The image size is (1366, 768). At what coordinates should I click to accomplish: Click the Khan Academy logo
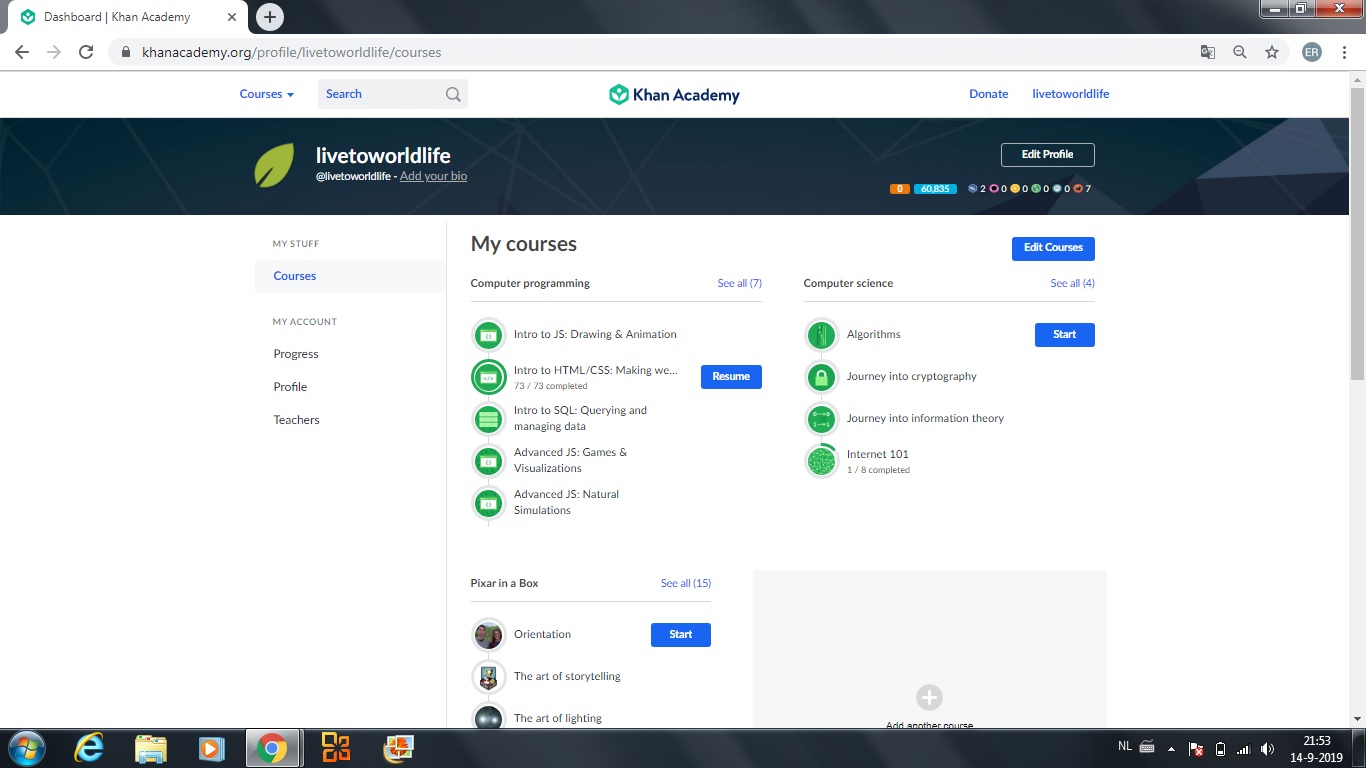click(674, 94)
